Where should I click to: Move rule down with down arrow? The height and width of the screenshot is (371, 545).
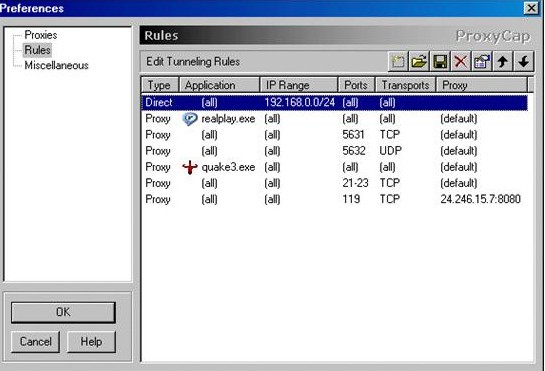coord(523,62)
